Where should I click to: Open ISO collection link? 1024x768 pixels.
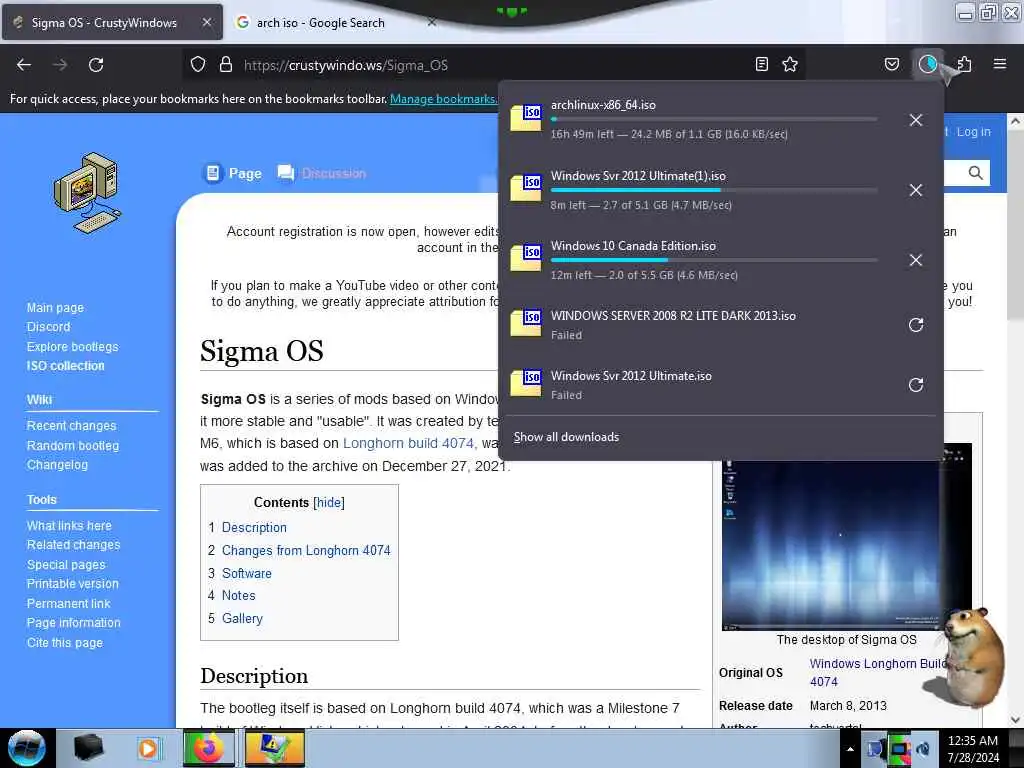click(65, 366)
